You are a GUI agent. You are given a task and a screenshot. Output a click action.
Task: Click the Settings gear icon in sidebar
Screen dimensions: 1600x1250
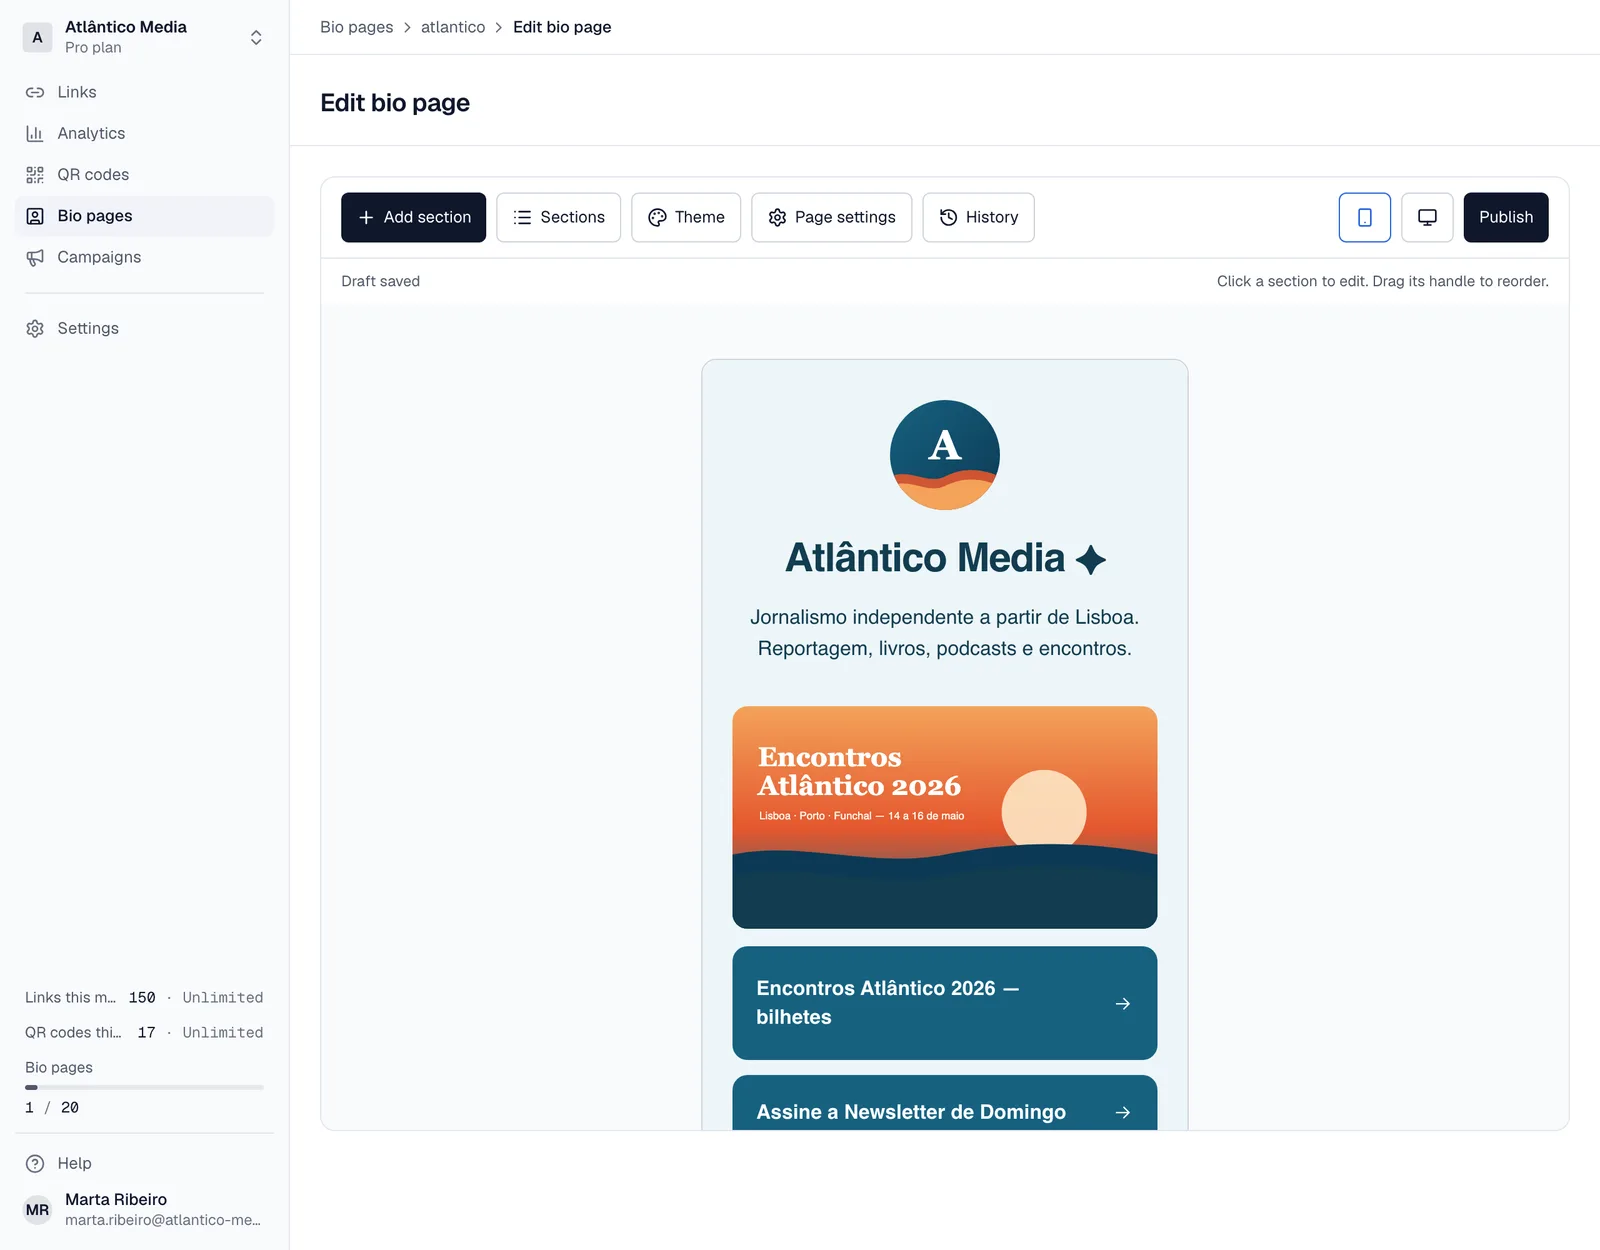[35, 329]
